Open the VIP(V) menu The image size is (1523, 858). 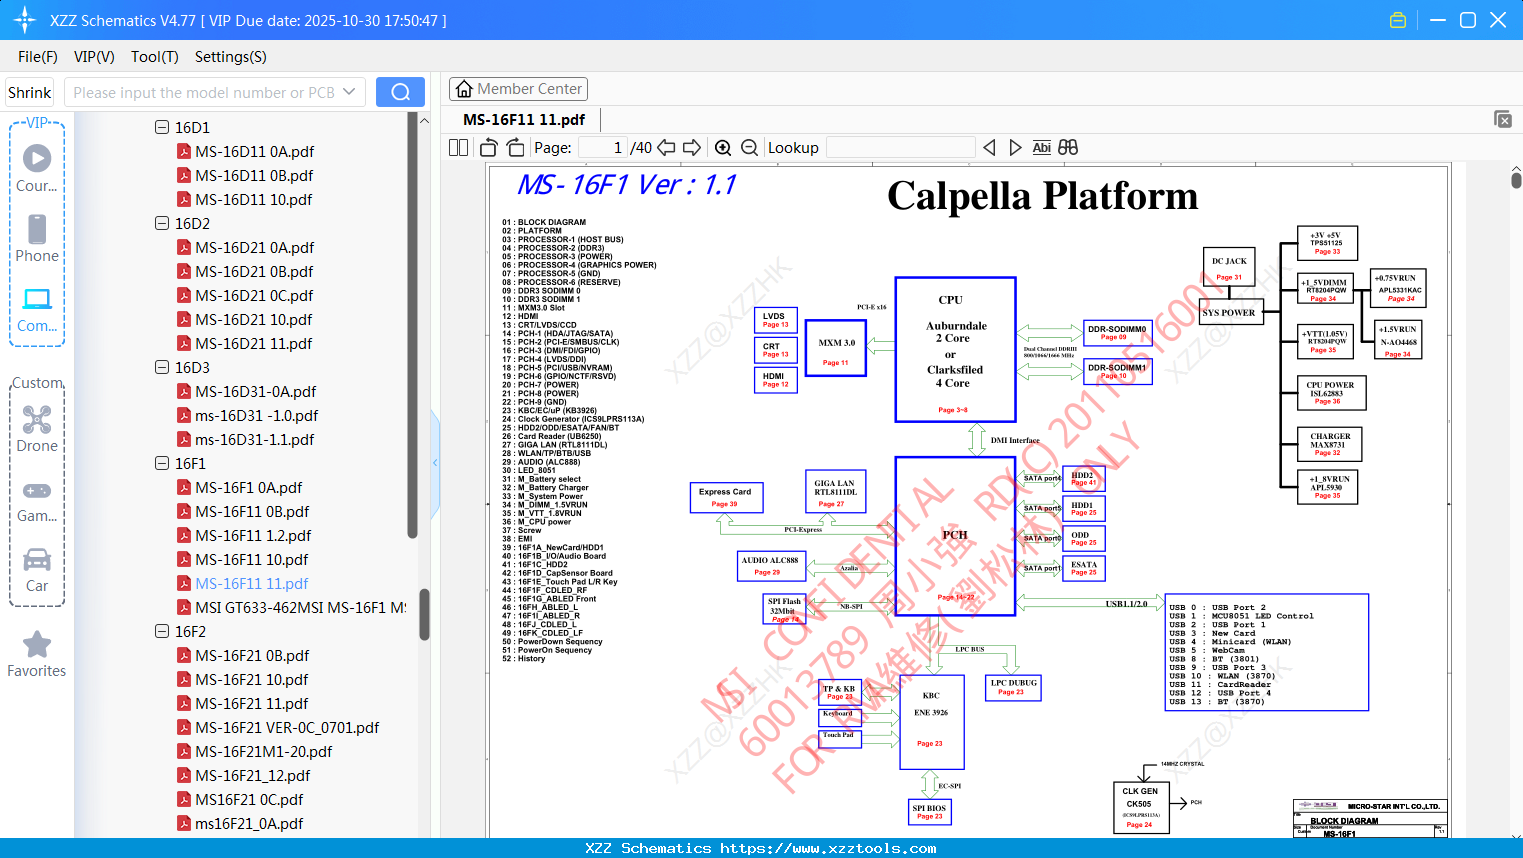click(x=94, y=57)
